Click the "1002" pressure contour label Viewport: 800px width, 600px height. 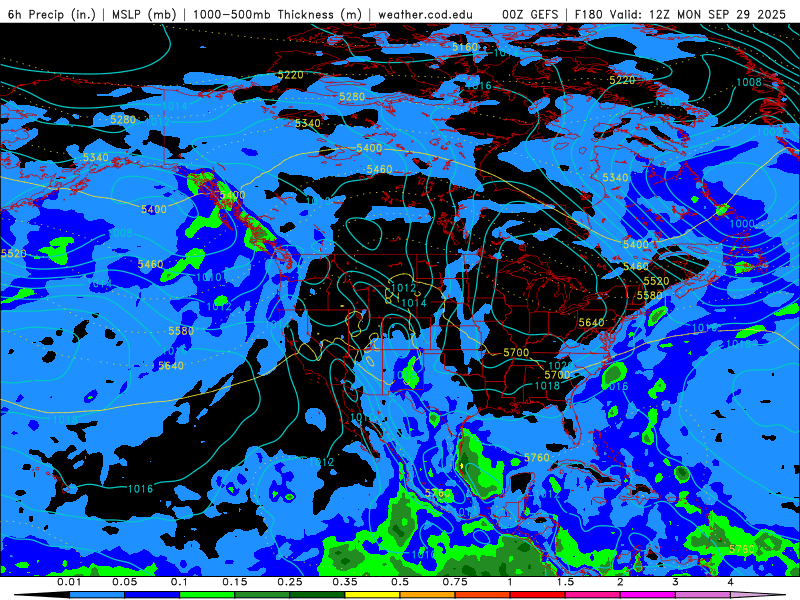pyautogui.click(x=769, y=131)
